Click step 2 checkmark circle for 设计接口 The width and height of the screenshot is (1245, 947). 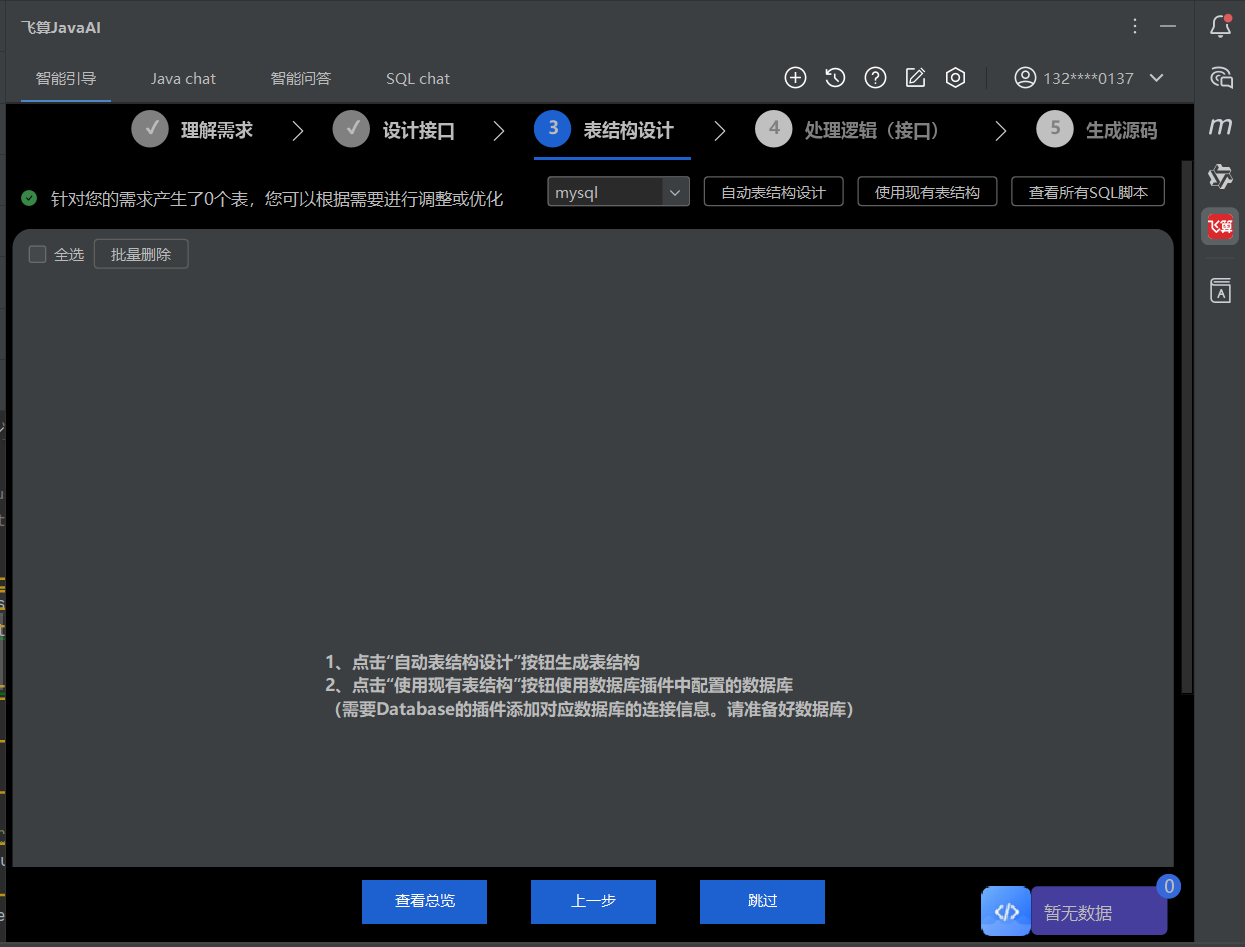351,129
